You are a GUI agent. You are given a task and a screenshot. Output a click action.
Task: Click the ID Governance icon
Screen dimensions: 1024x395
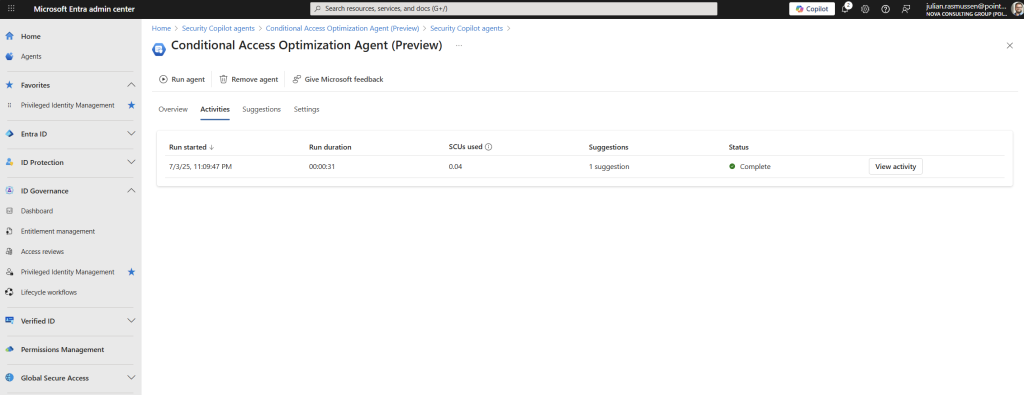[x=9, y=191]
